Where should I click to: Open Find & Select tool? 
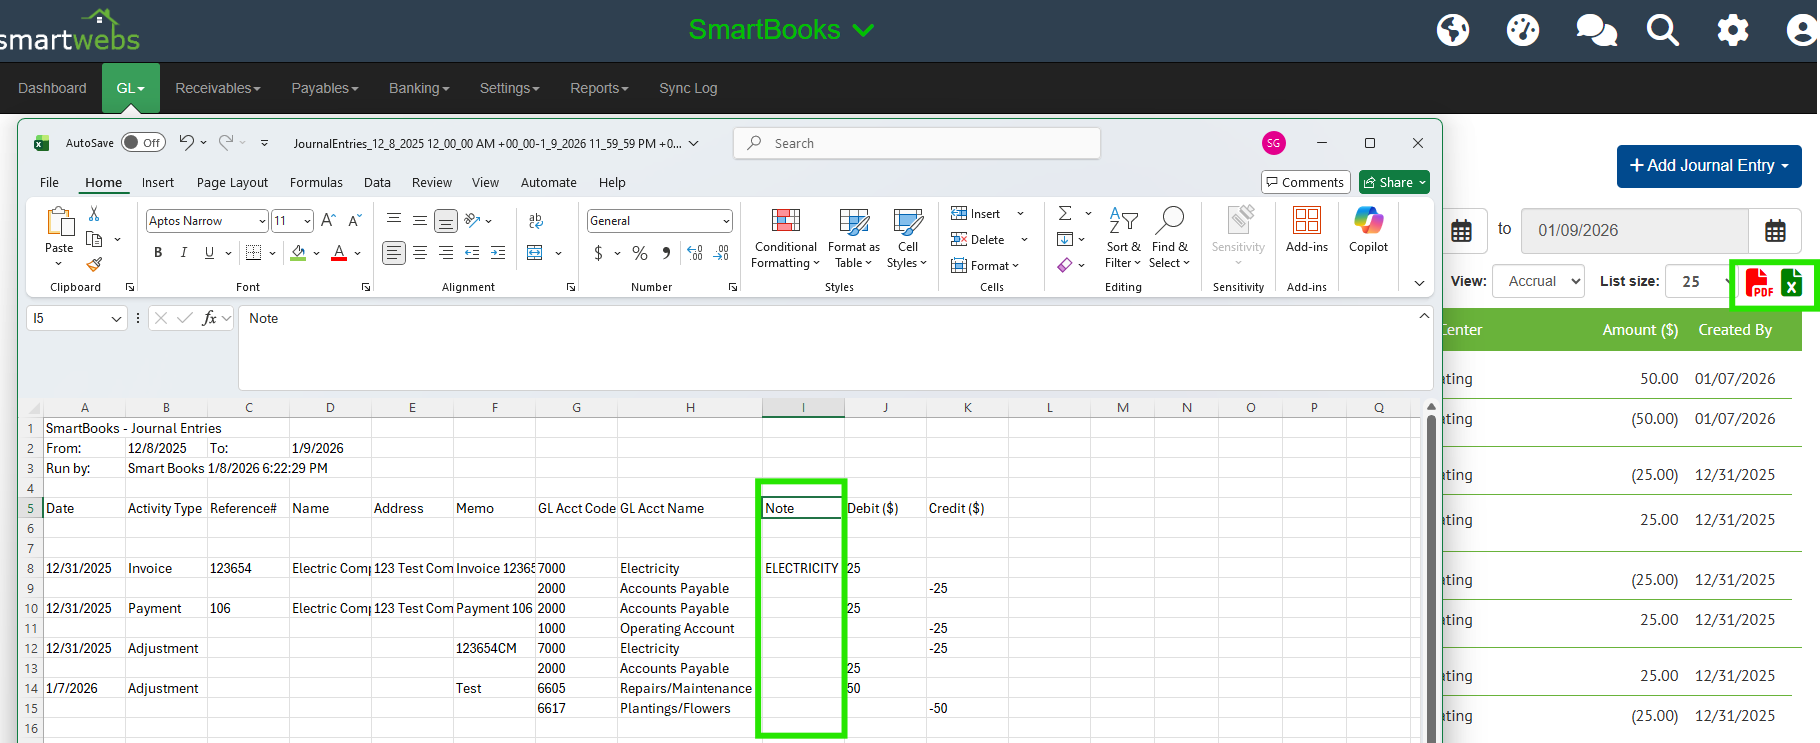1169,239
